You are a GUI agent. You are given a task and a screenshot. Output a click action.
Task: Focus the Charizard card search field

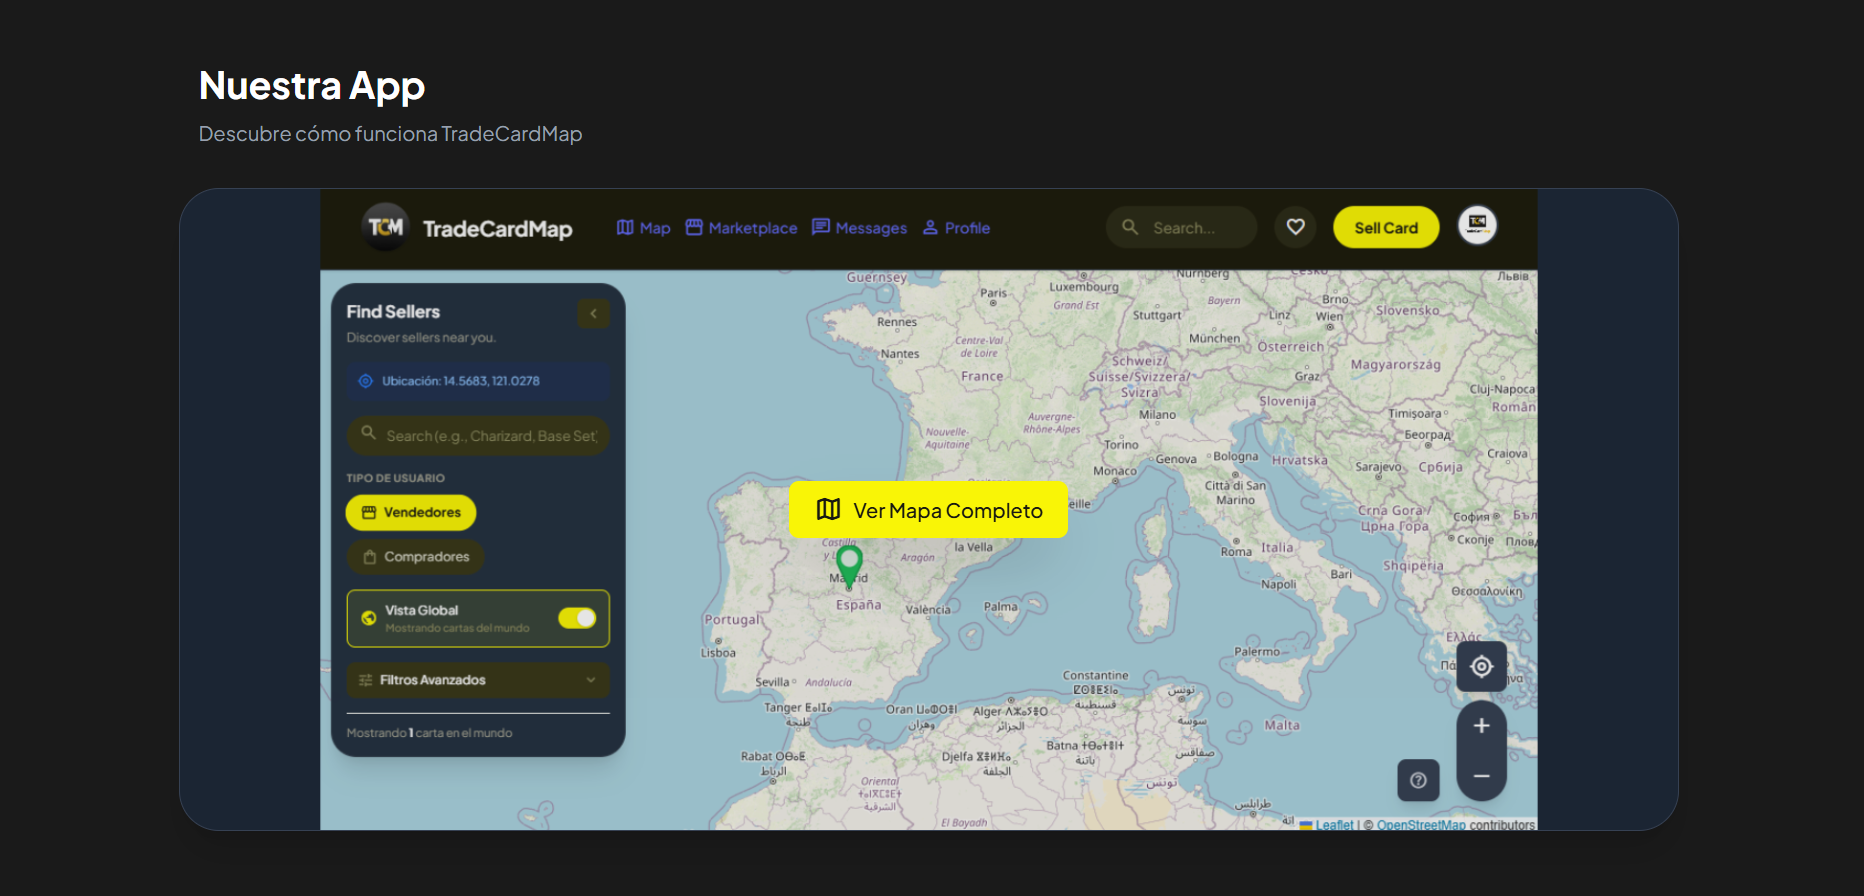click(478, 436)
